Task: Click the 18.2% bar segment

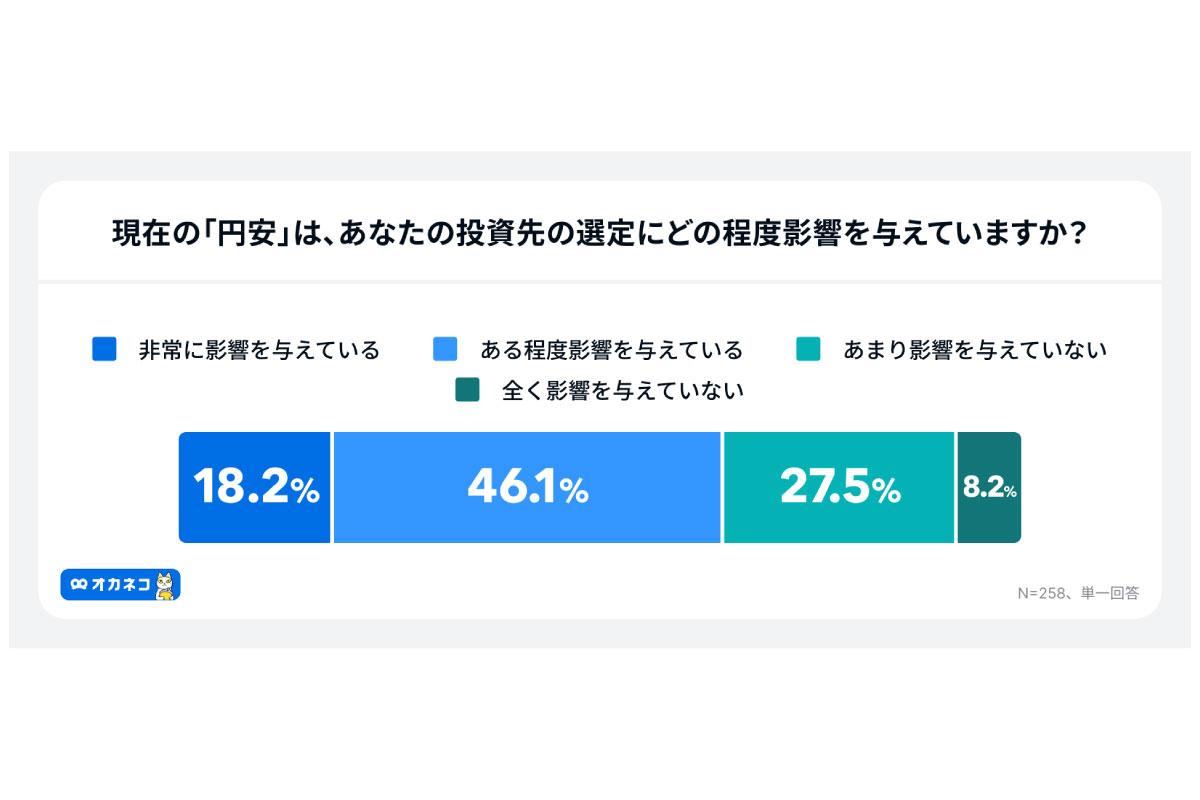Action: (255, 488)
